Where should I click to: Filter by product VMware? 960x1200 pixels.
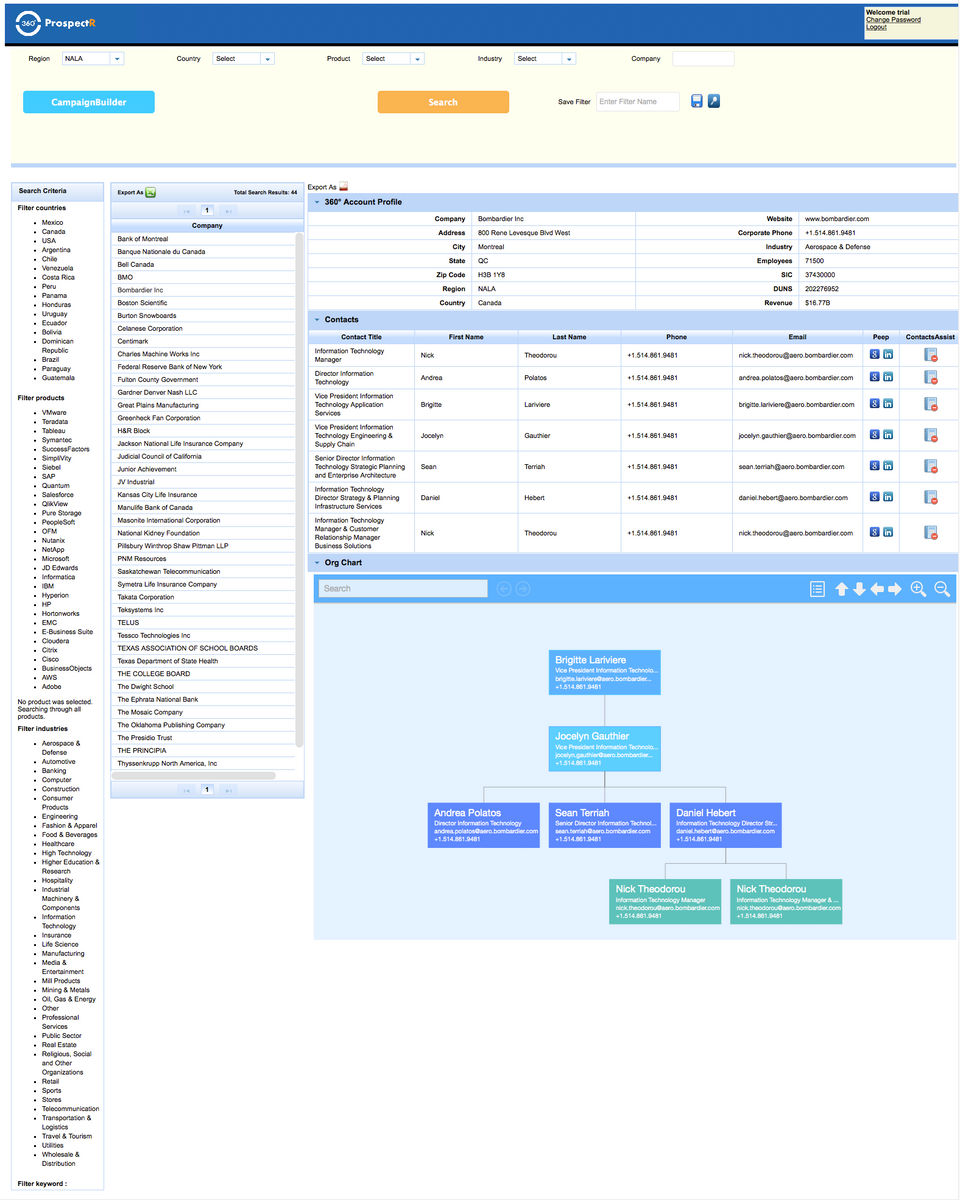pyautogui.click(x=54, y=413)
